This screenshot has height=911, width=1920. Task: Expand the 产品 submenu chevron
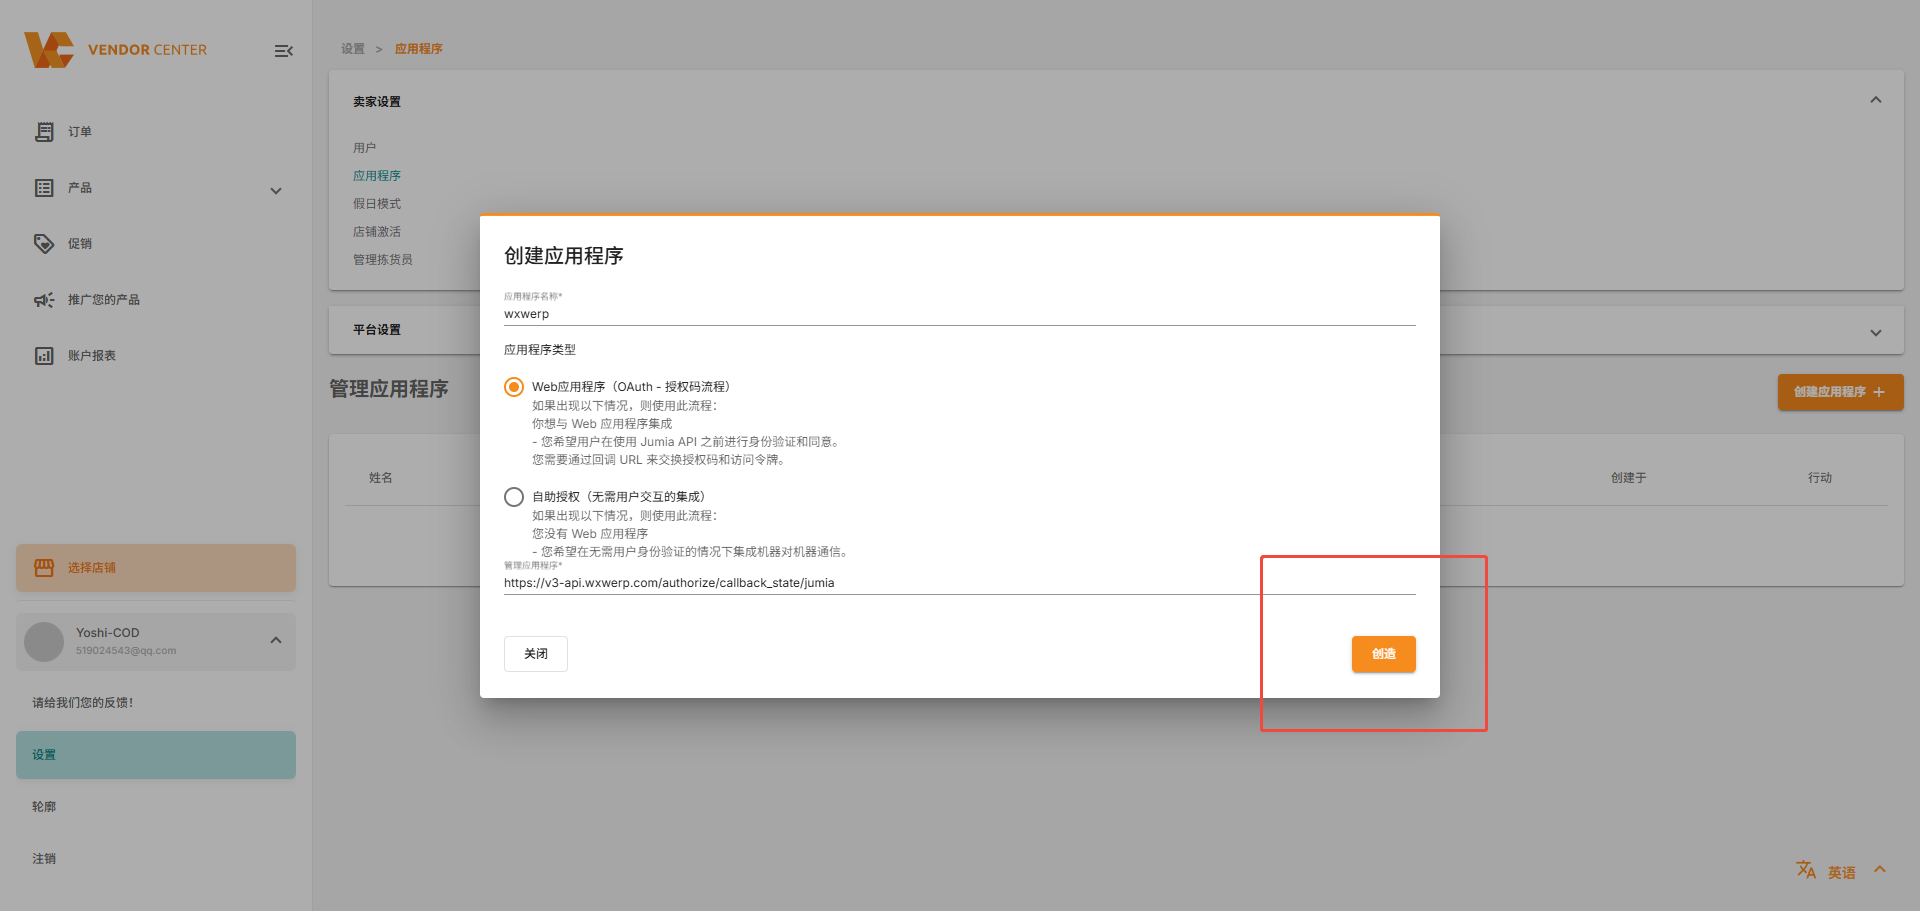276,190
